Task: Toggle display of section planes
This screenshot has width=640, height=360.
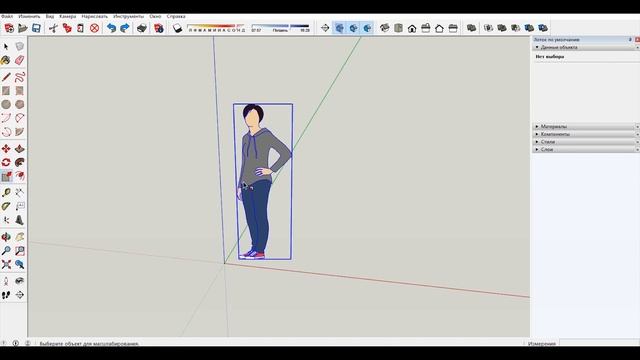Action: pyautogui.click(x=340, y=28)
